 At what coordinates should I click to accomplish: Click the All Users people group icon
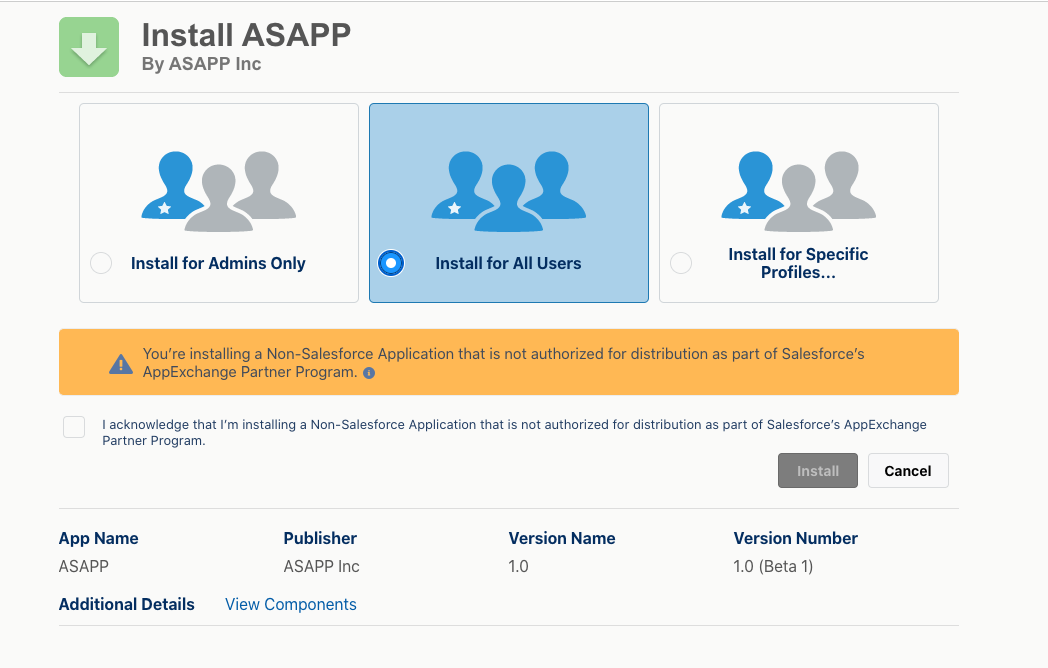(509, 191)
